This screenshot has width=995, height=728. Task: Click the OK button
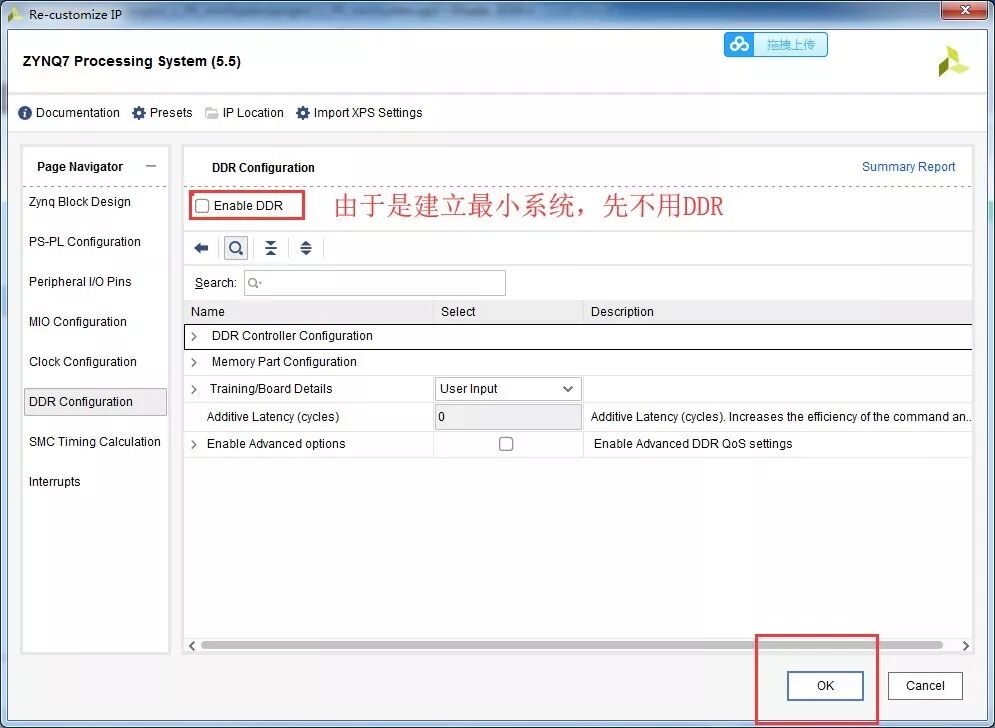pos(825,685)
